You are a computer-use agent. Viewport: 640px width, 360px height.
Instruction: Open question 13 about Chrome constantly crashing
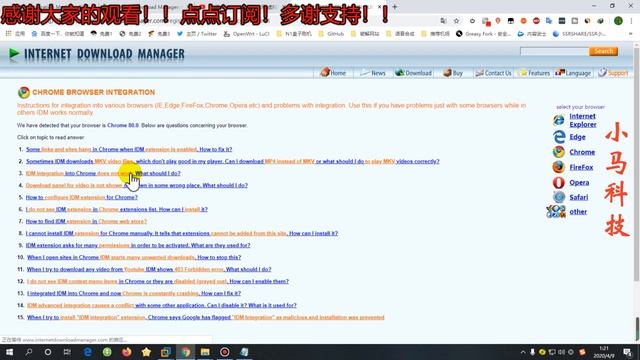134,293
